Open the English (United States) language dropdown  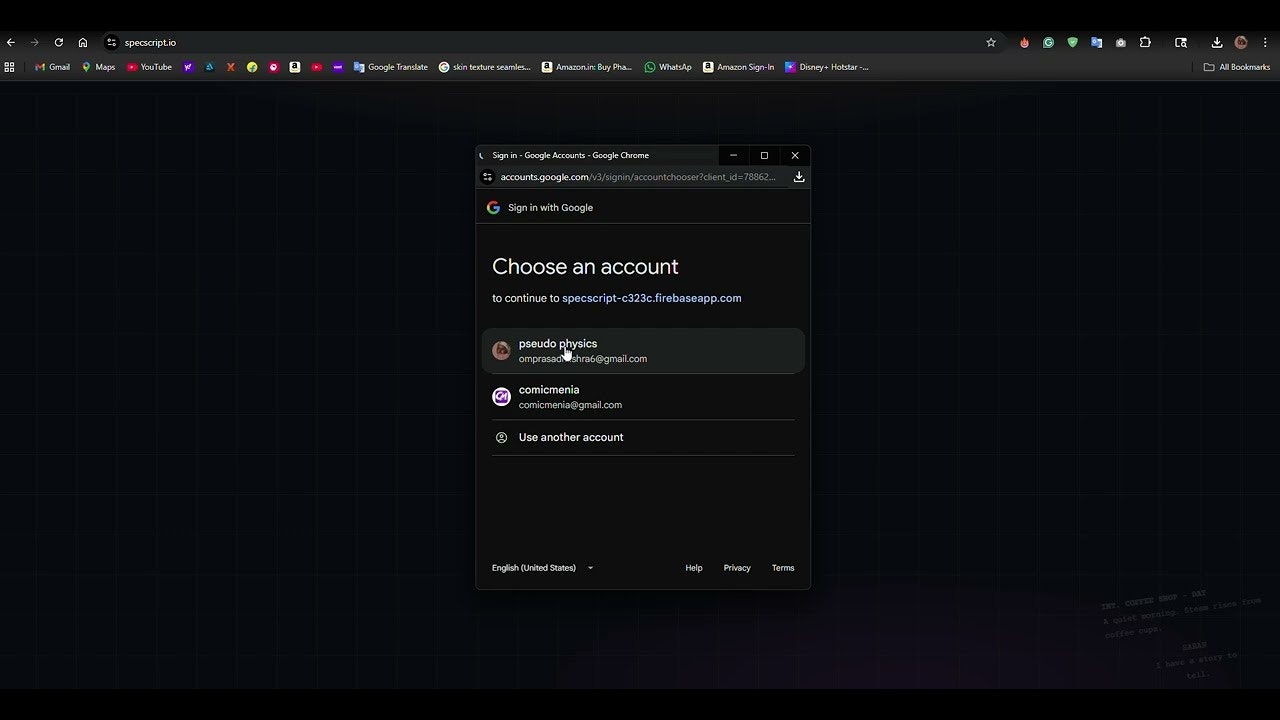542,567
